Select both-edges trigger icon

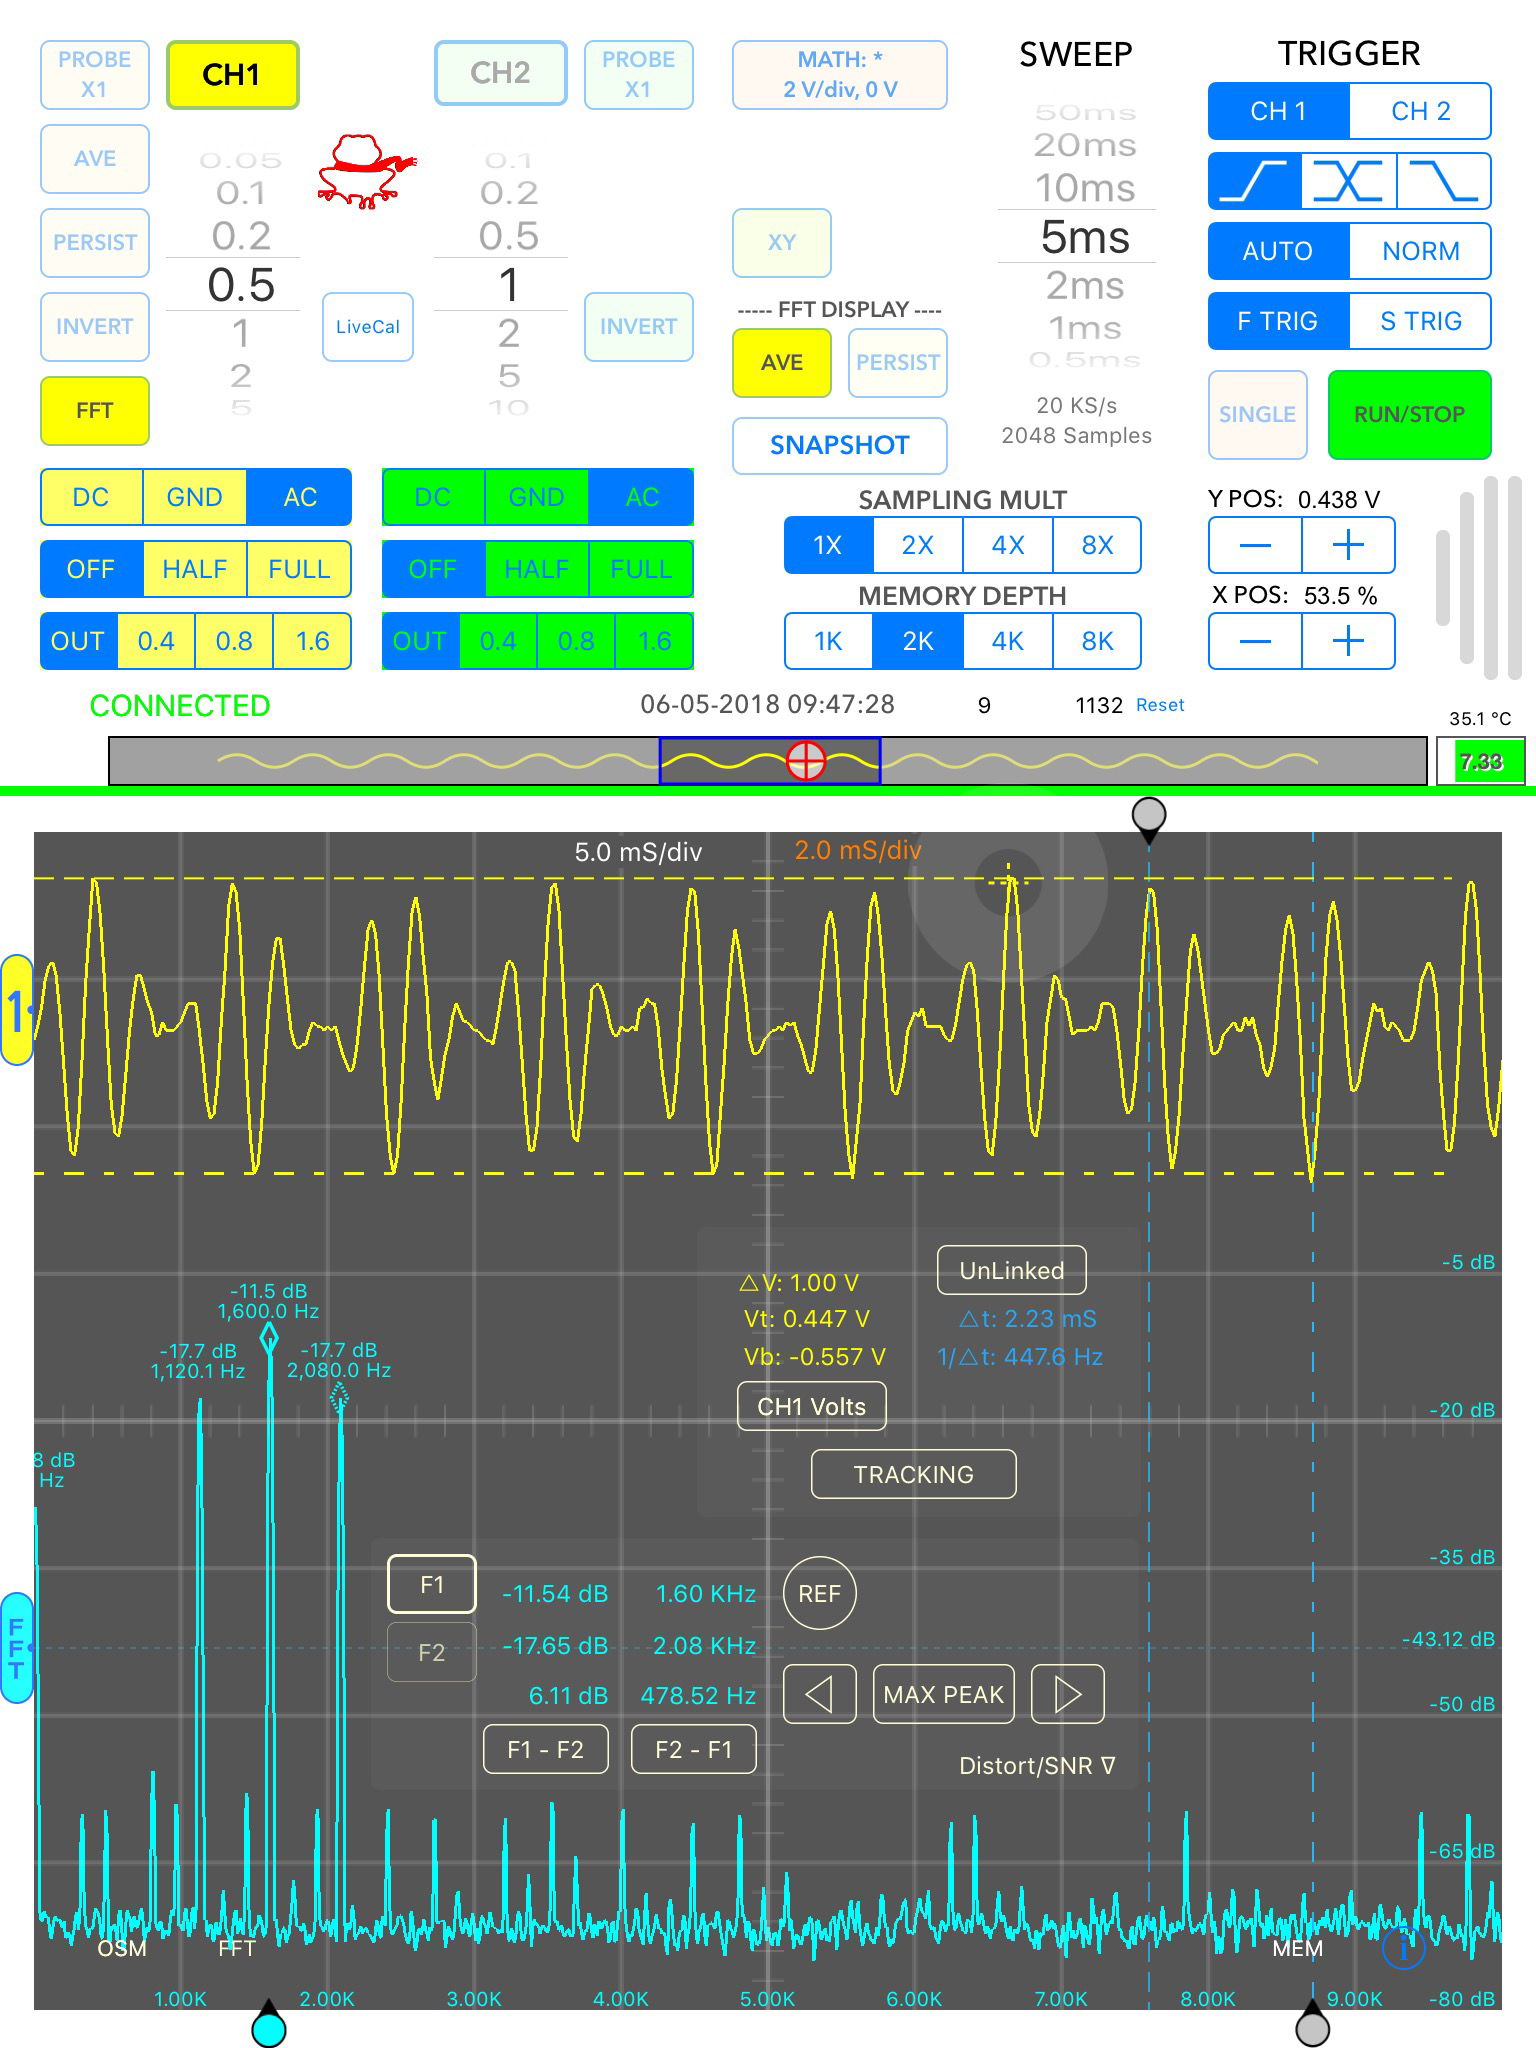tap(1349, 181)
